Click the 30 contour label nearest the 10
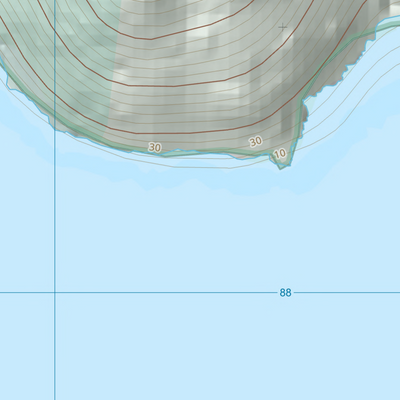The width and height of the screenshot is (400, 400). [256, 142]
